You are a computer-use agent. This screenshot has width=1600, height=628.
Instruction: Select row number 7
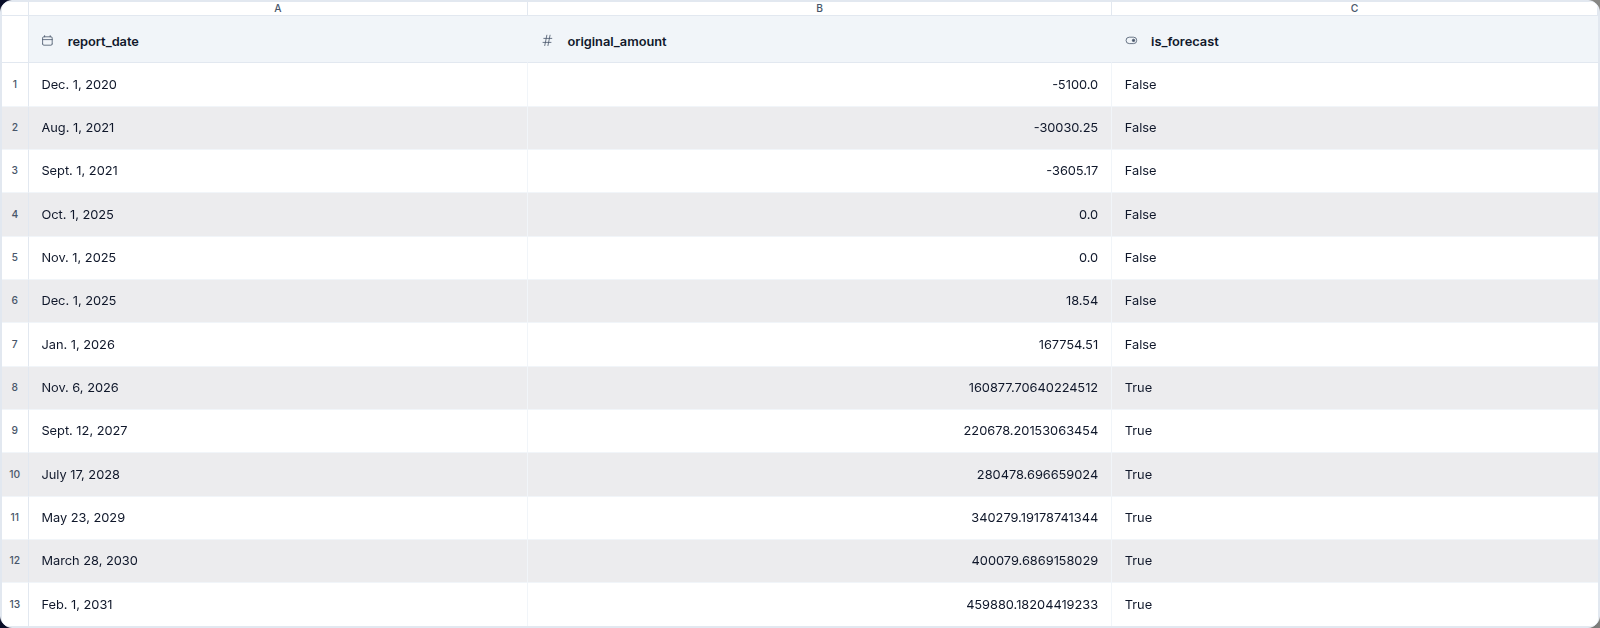[x=15, y=345]
